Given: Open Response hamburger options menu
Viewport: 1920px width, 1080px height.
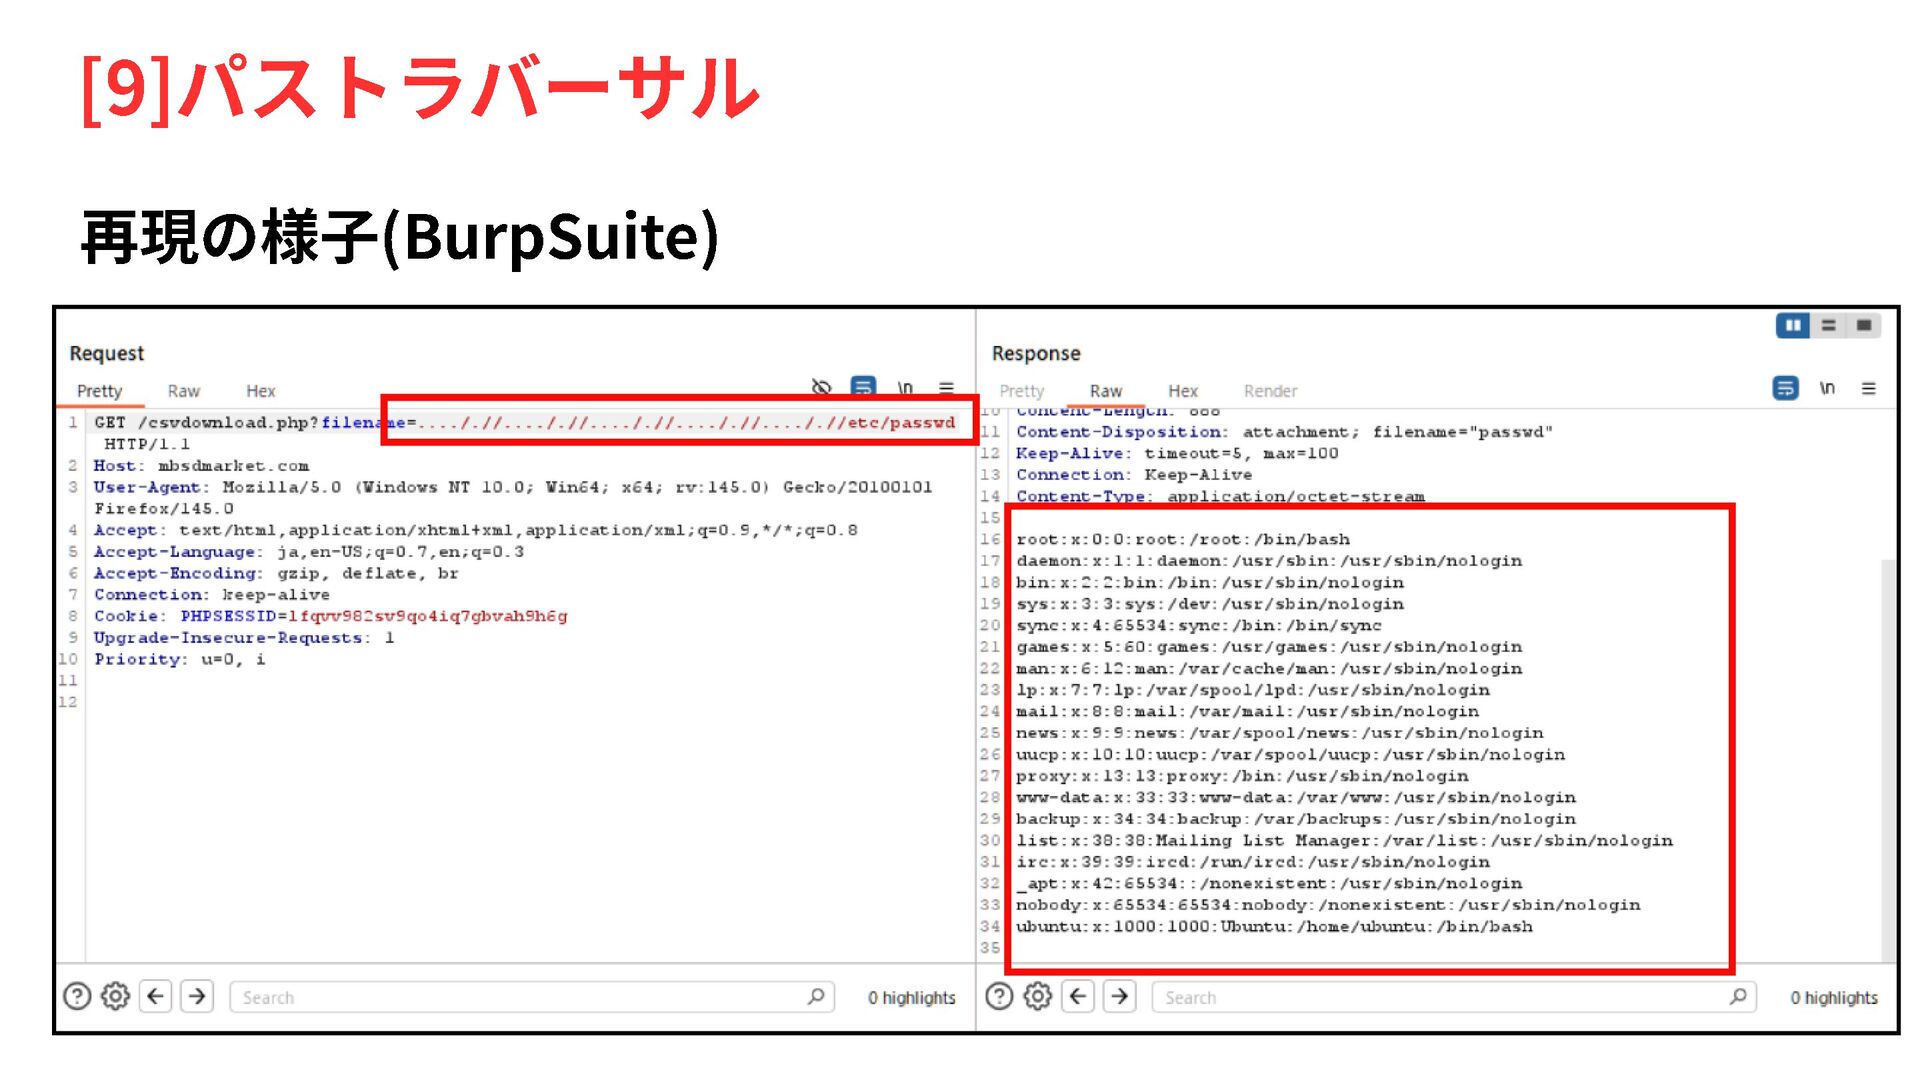Looking at the screenshot, I should pos(1868,388).
